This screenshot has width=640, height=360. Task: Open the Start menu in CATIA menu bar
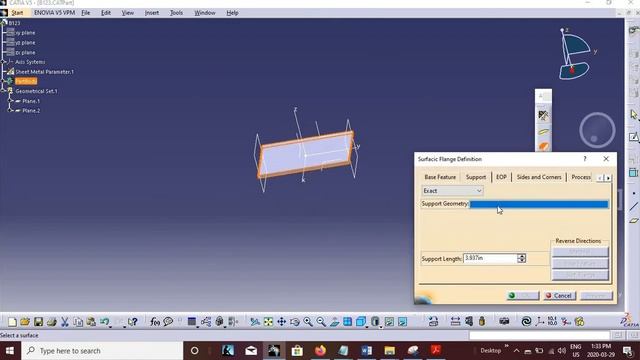point(17,13)
